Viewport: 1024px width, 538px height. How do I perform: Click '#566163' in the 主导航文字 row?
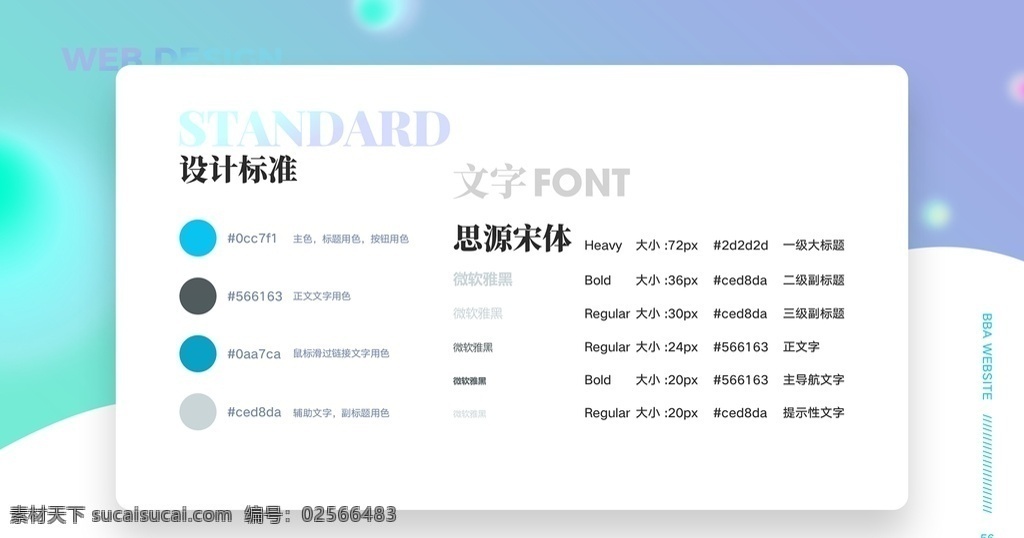(741, 380)
